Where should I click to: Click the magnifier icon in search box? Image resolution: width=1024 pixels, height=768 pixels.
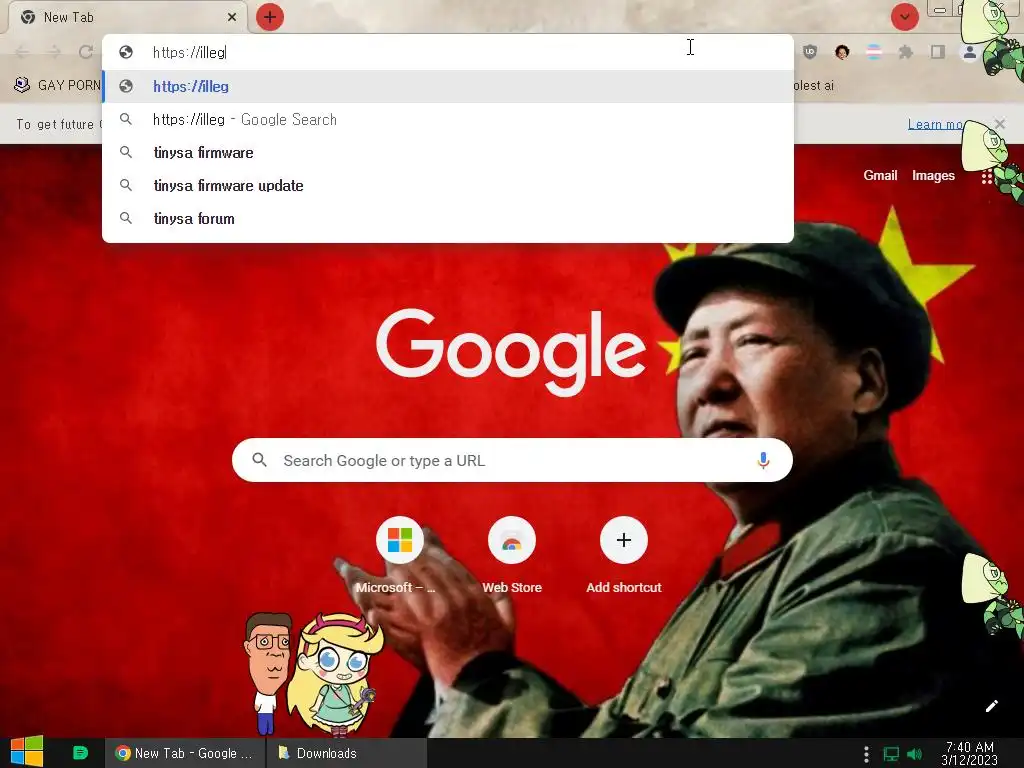click(x=260, y=460)
